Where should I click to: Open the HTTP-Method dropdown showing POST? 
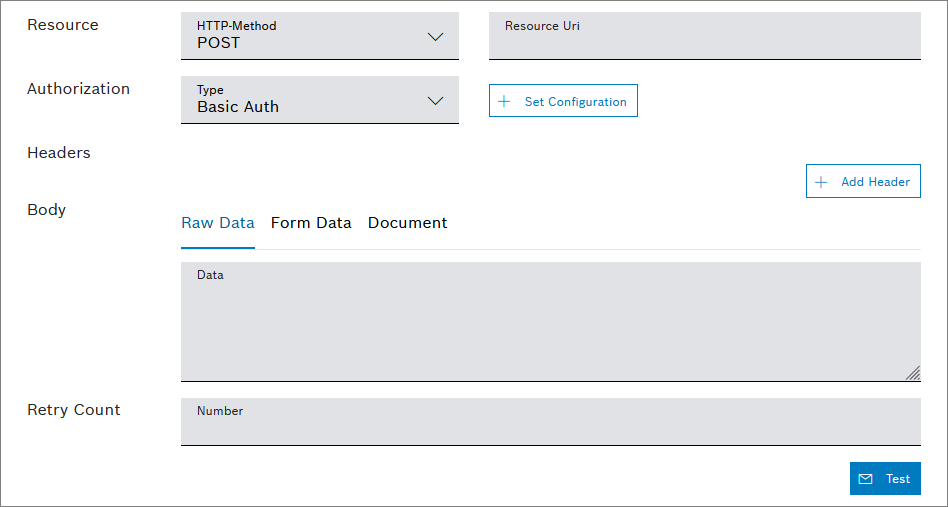(x=319, y=36)
